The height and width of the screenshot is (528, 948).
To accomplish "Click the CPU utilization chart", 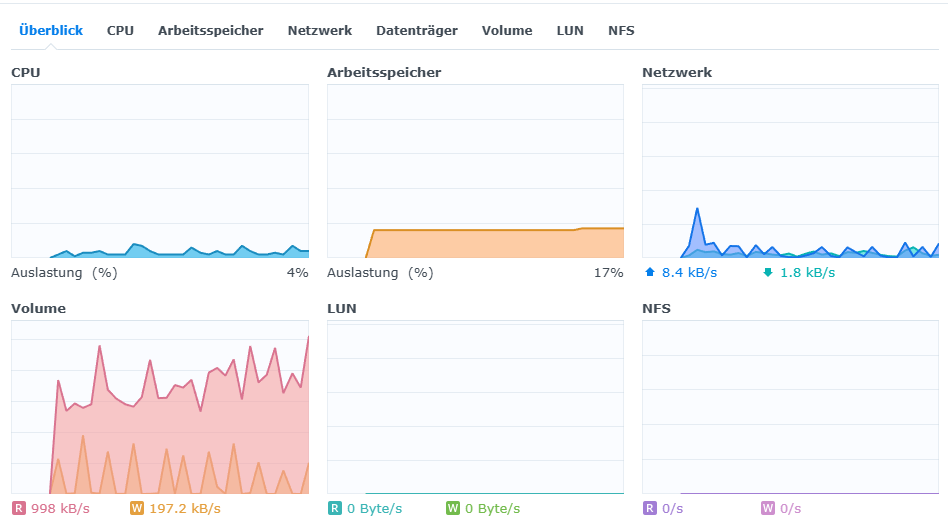I will pos(160,171).
